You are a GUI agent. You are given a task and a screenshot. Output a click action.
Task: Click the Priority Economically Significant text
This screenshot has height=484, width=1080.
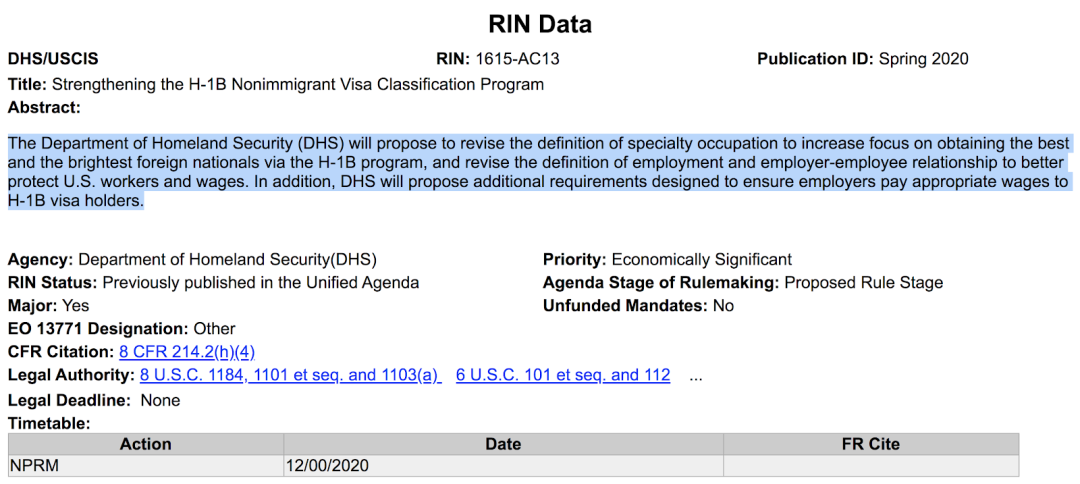tap(667, 260)
